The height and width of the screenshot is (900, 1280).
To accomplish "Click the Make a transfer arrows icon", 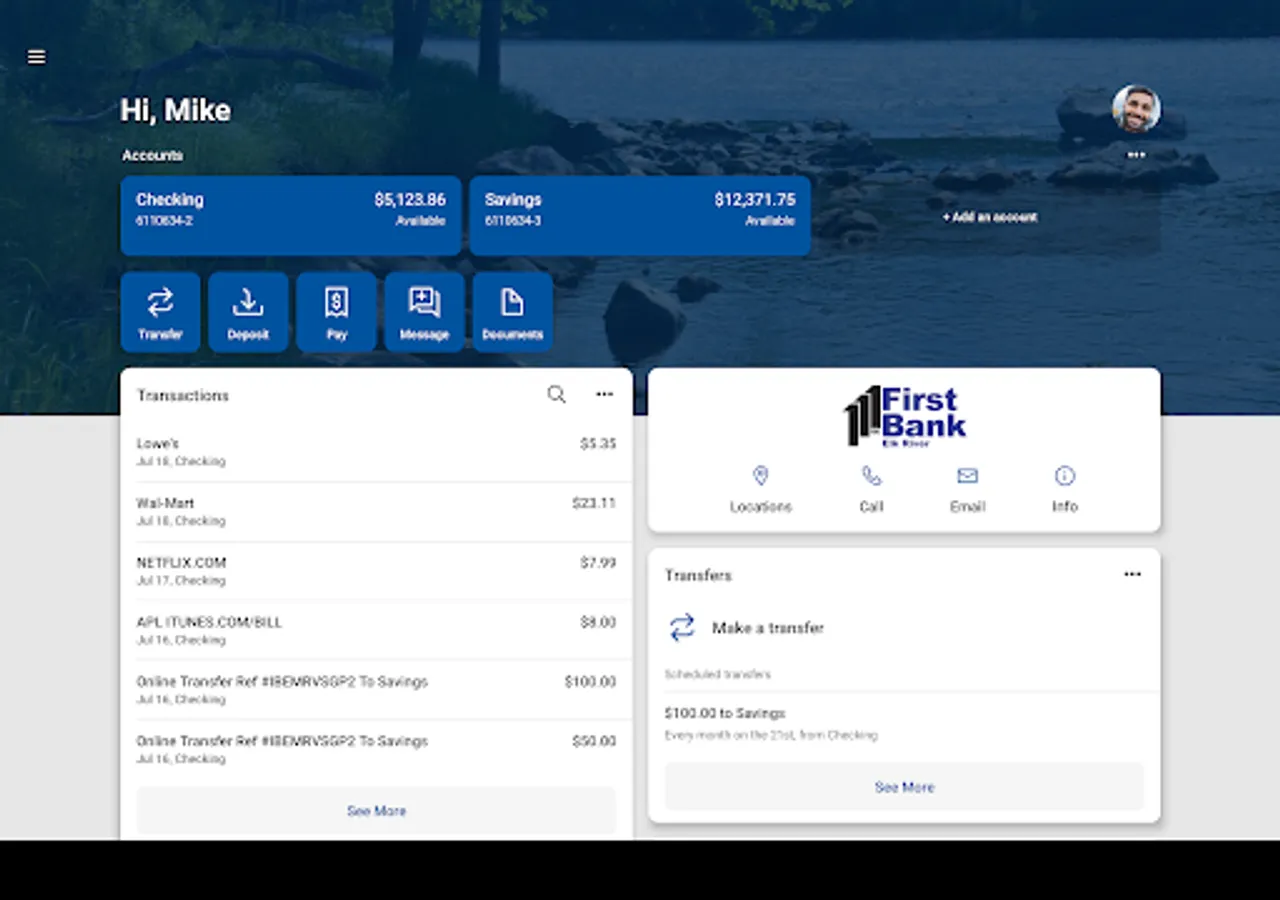I will (x=682, y=628).
